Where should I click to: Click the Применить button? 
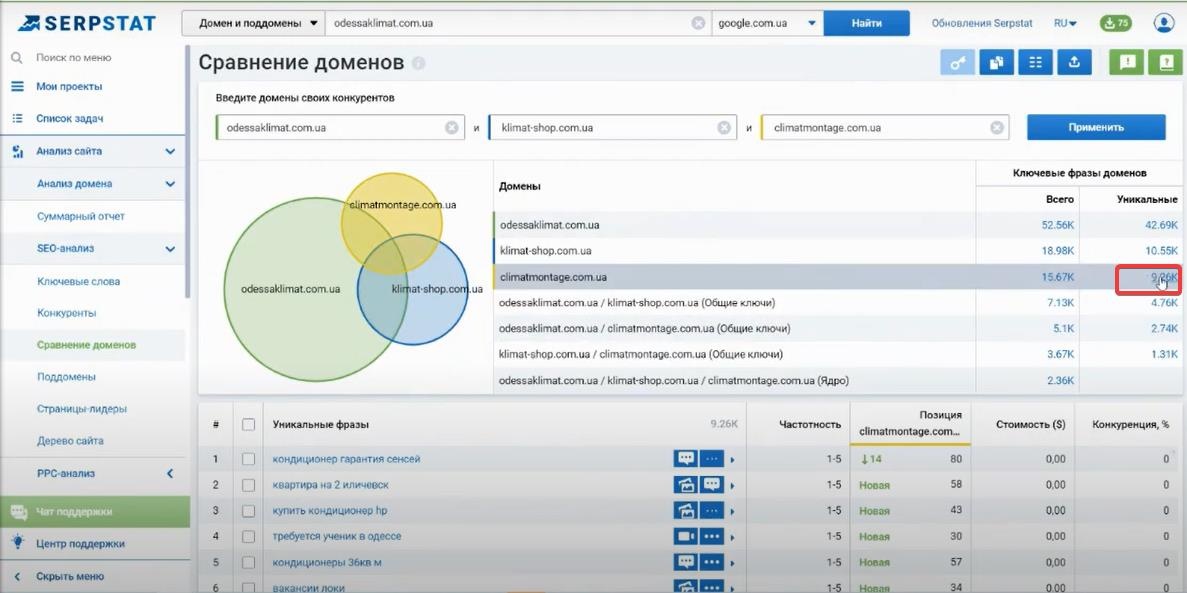pyautogui.click(x=1095, y=127)
